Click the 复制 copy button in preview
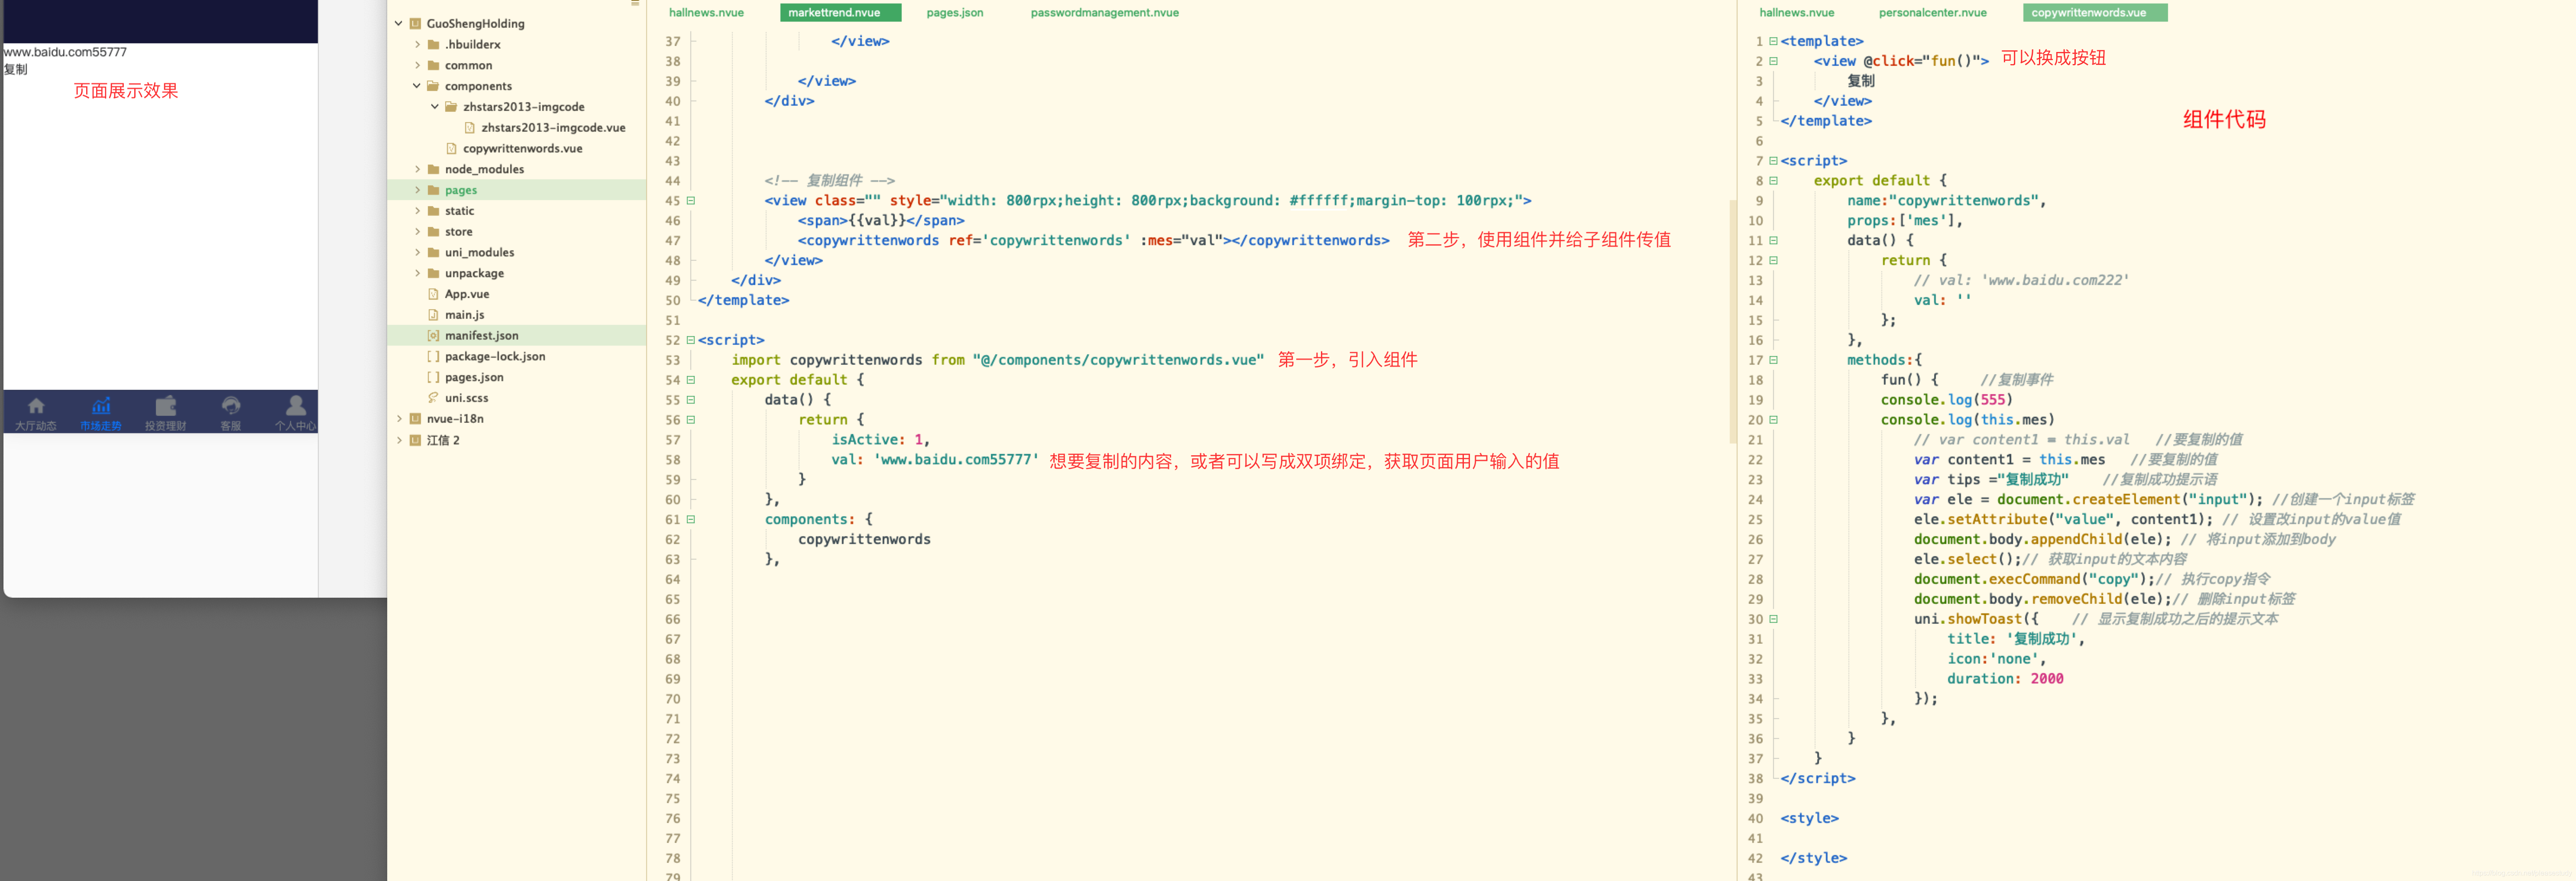This screenshot has height=881, width=2576. pyautogui.click(x=16, y=70)
